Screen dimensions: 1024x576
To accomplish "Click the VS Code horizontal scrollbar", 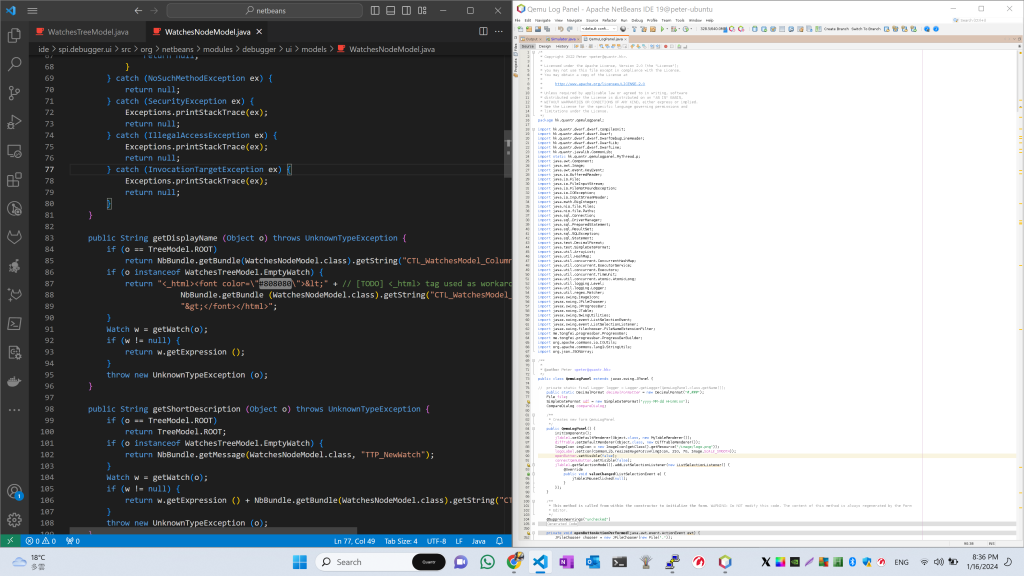I will (x=213, y=530).
